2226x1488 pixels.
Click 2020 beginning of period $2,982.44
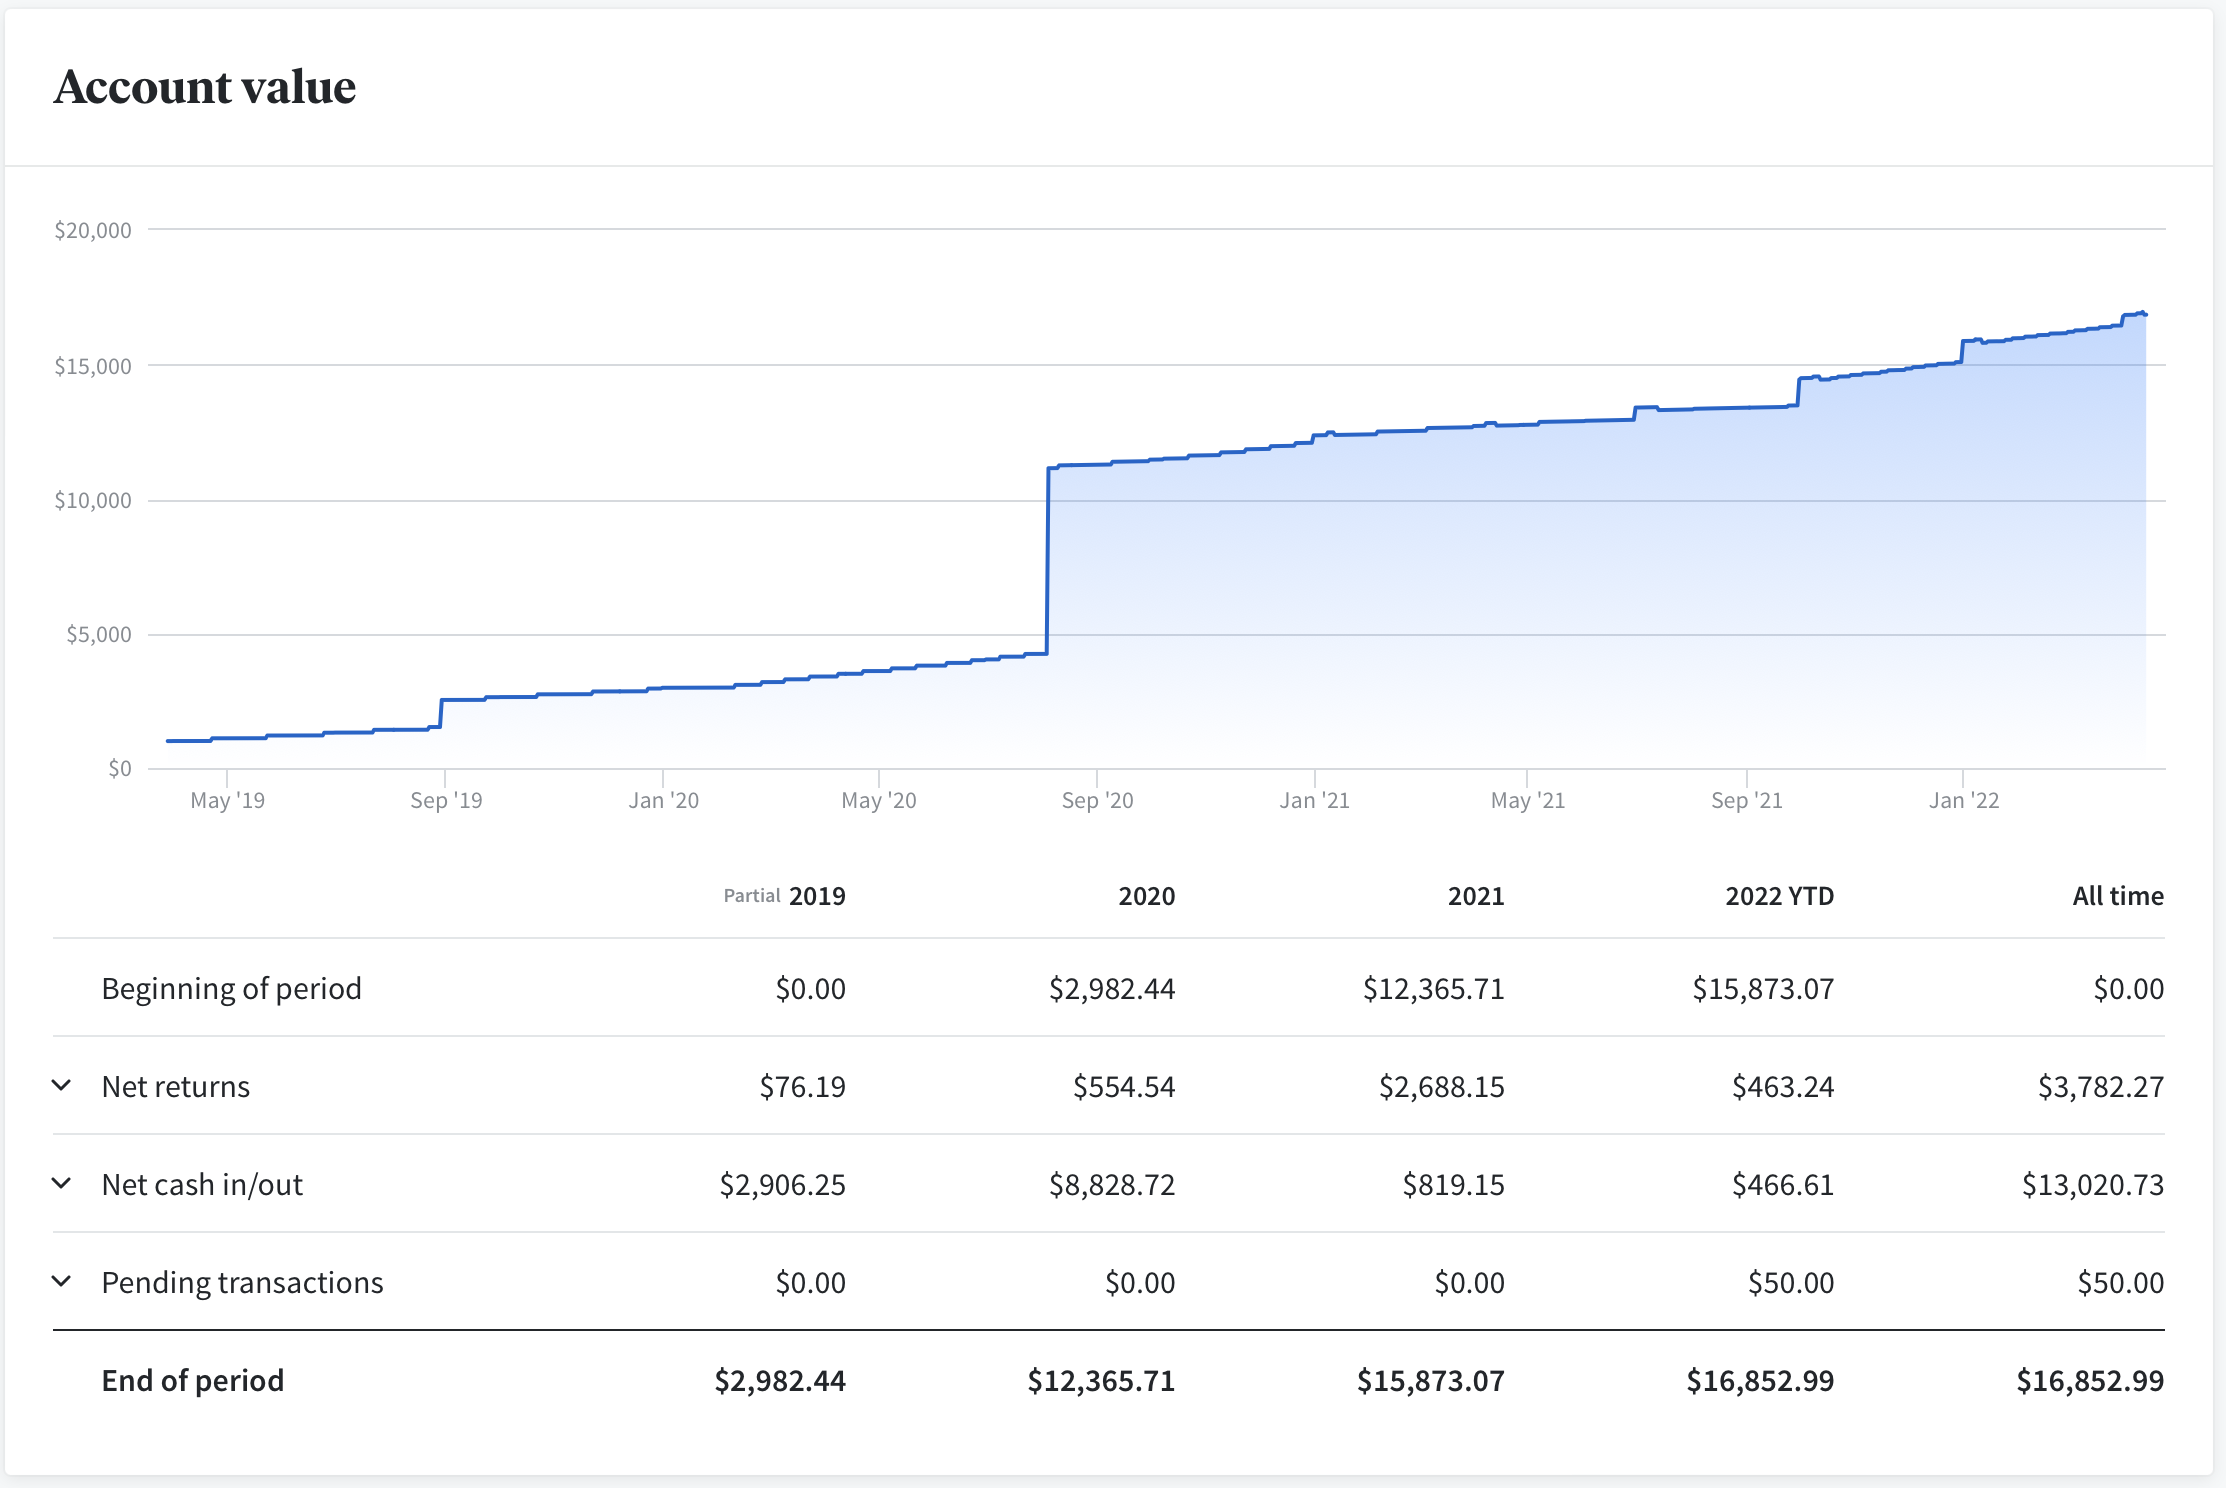1112,988
